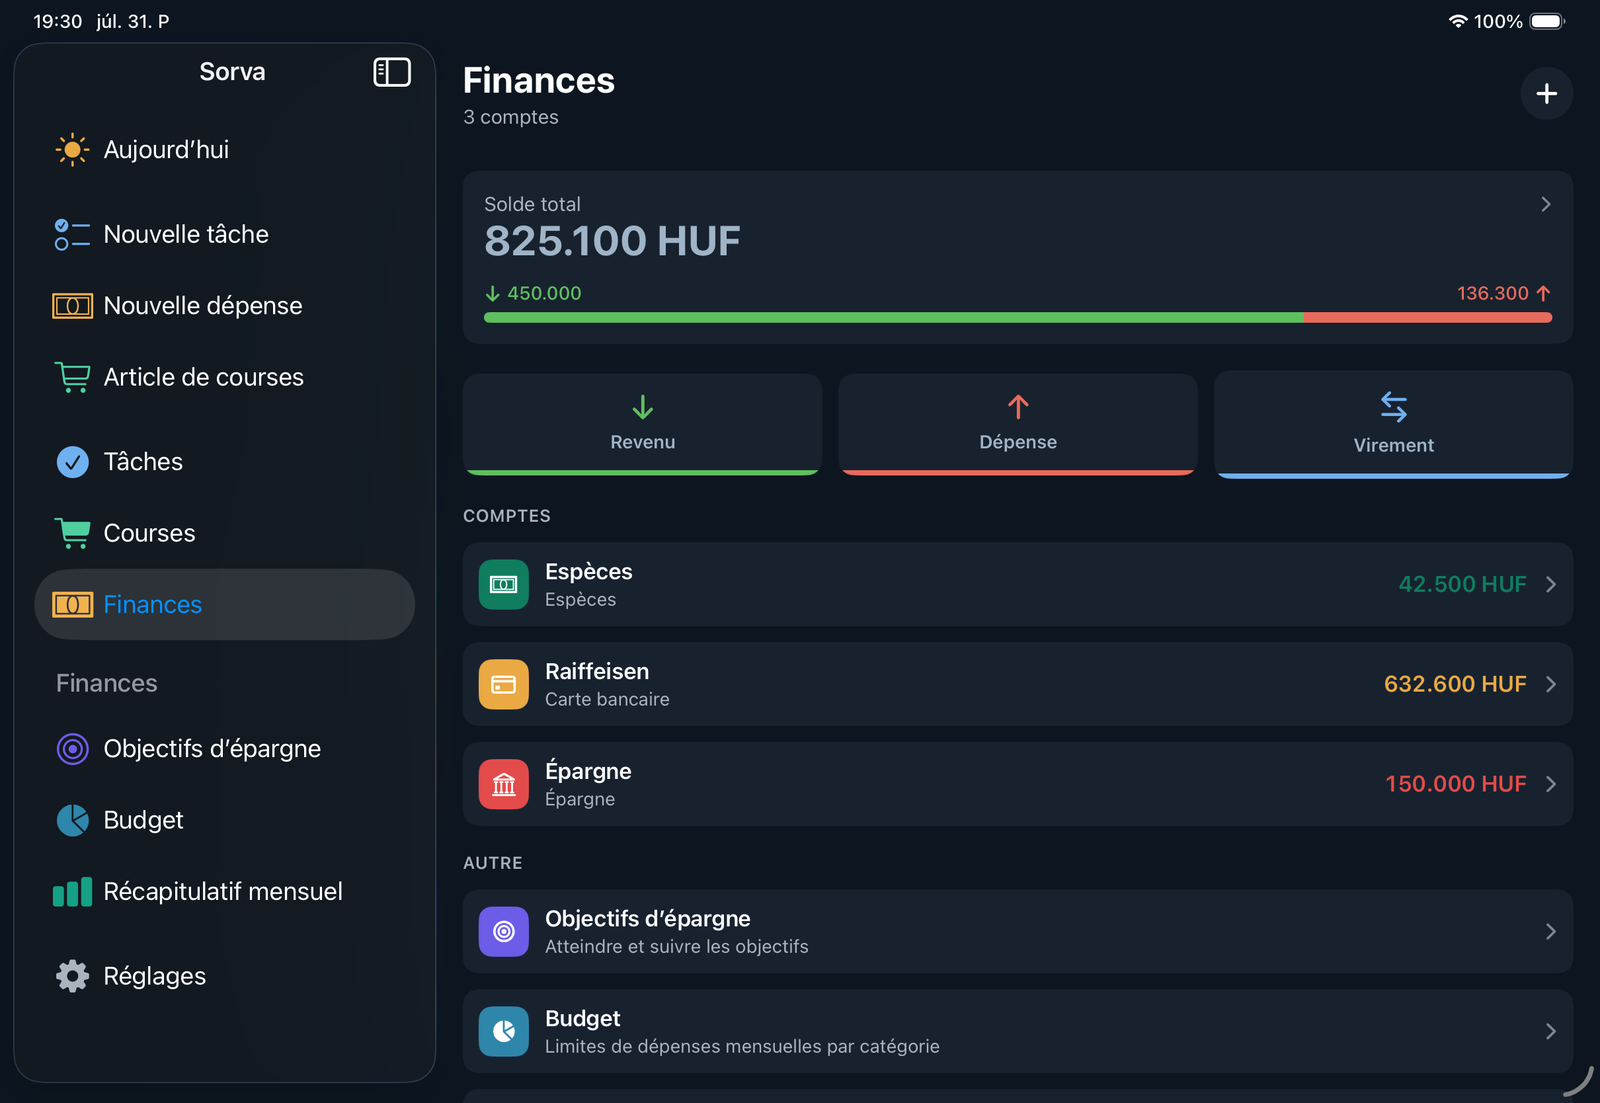This screenshot has height=1103, width=1600.
Task: Check the Wi-Fi status icon
Action: (x=1458, y=21)
